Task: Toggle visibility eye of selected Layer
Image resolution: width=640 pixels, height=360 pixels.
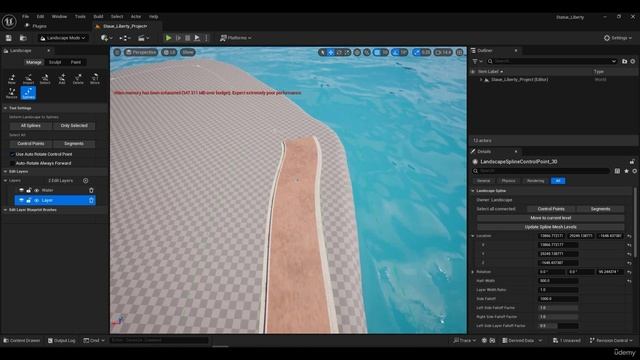Action: tap(36, 200)
